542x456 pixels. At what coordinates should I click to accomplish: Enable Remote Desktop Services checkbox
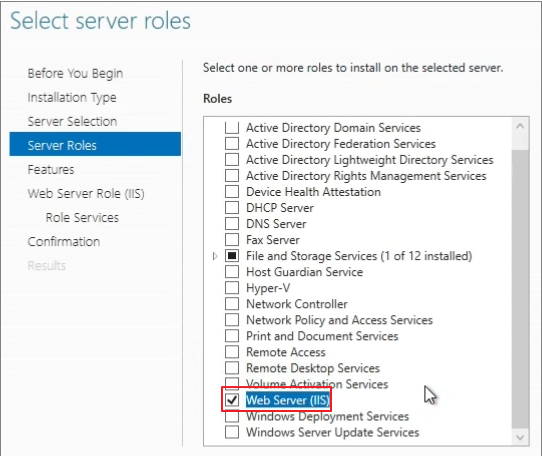click(x=232, y=368)
